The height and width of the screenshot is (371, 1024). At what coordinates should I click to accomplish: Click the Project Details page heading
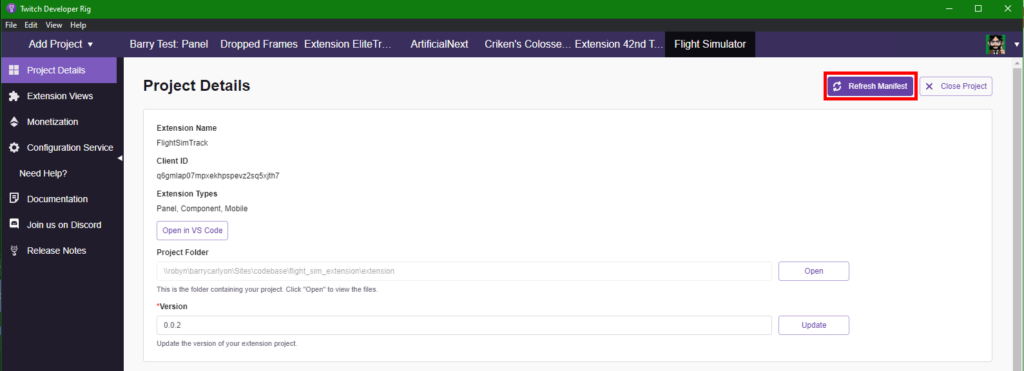point(197,86)
